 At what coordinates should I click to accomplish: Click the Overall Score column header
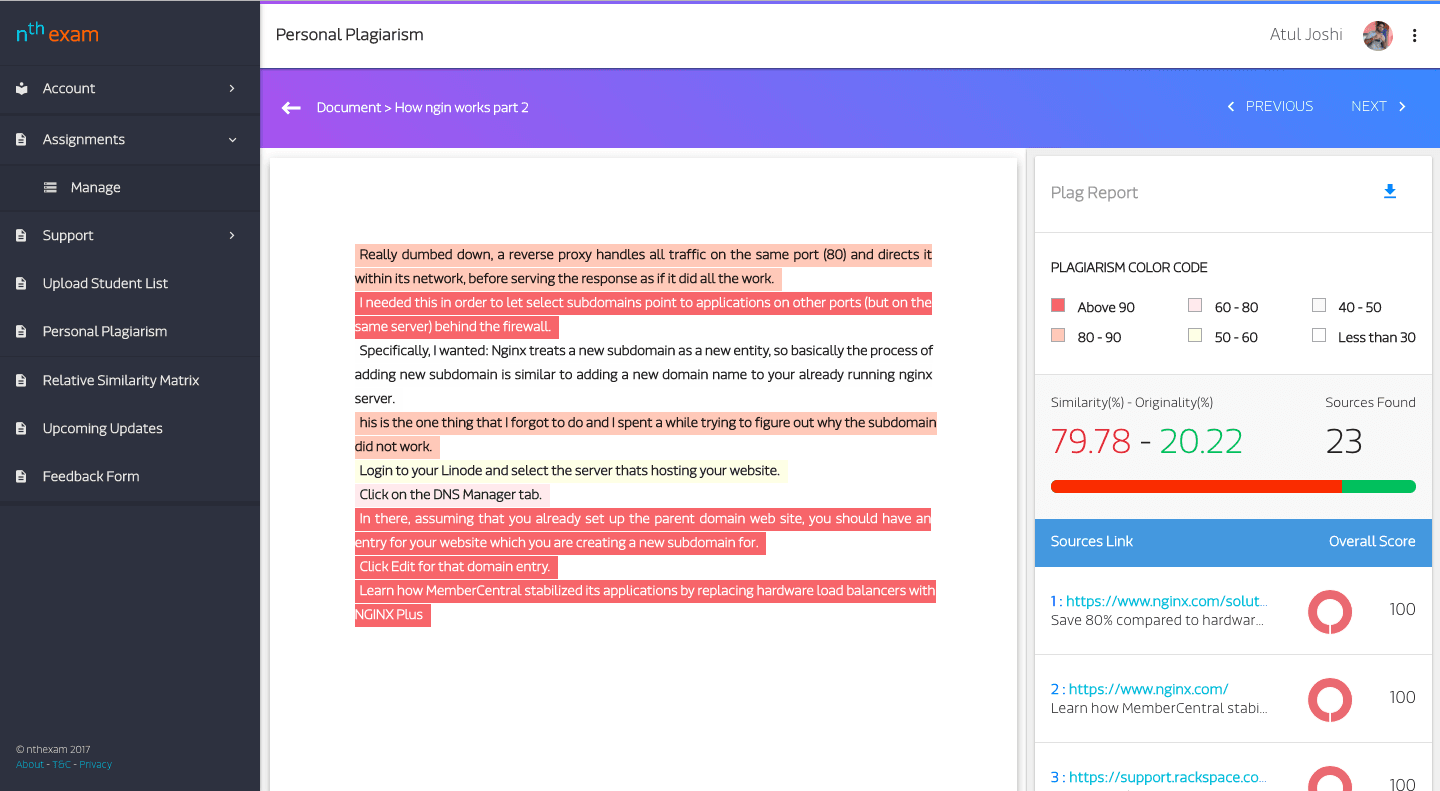coord(1372,541)
